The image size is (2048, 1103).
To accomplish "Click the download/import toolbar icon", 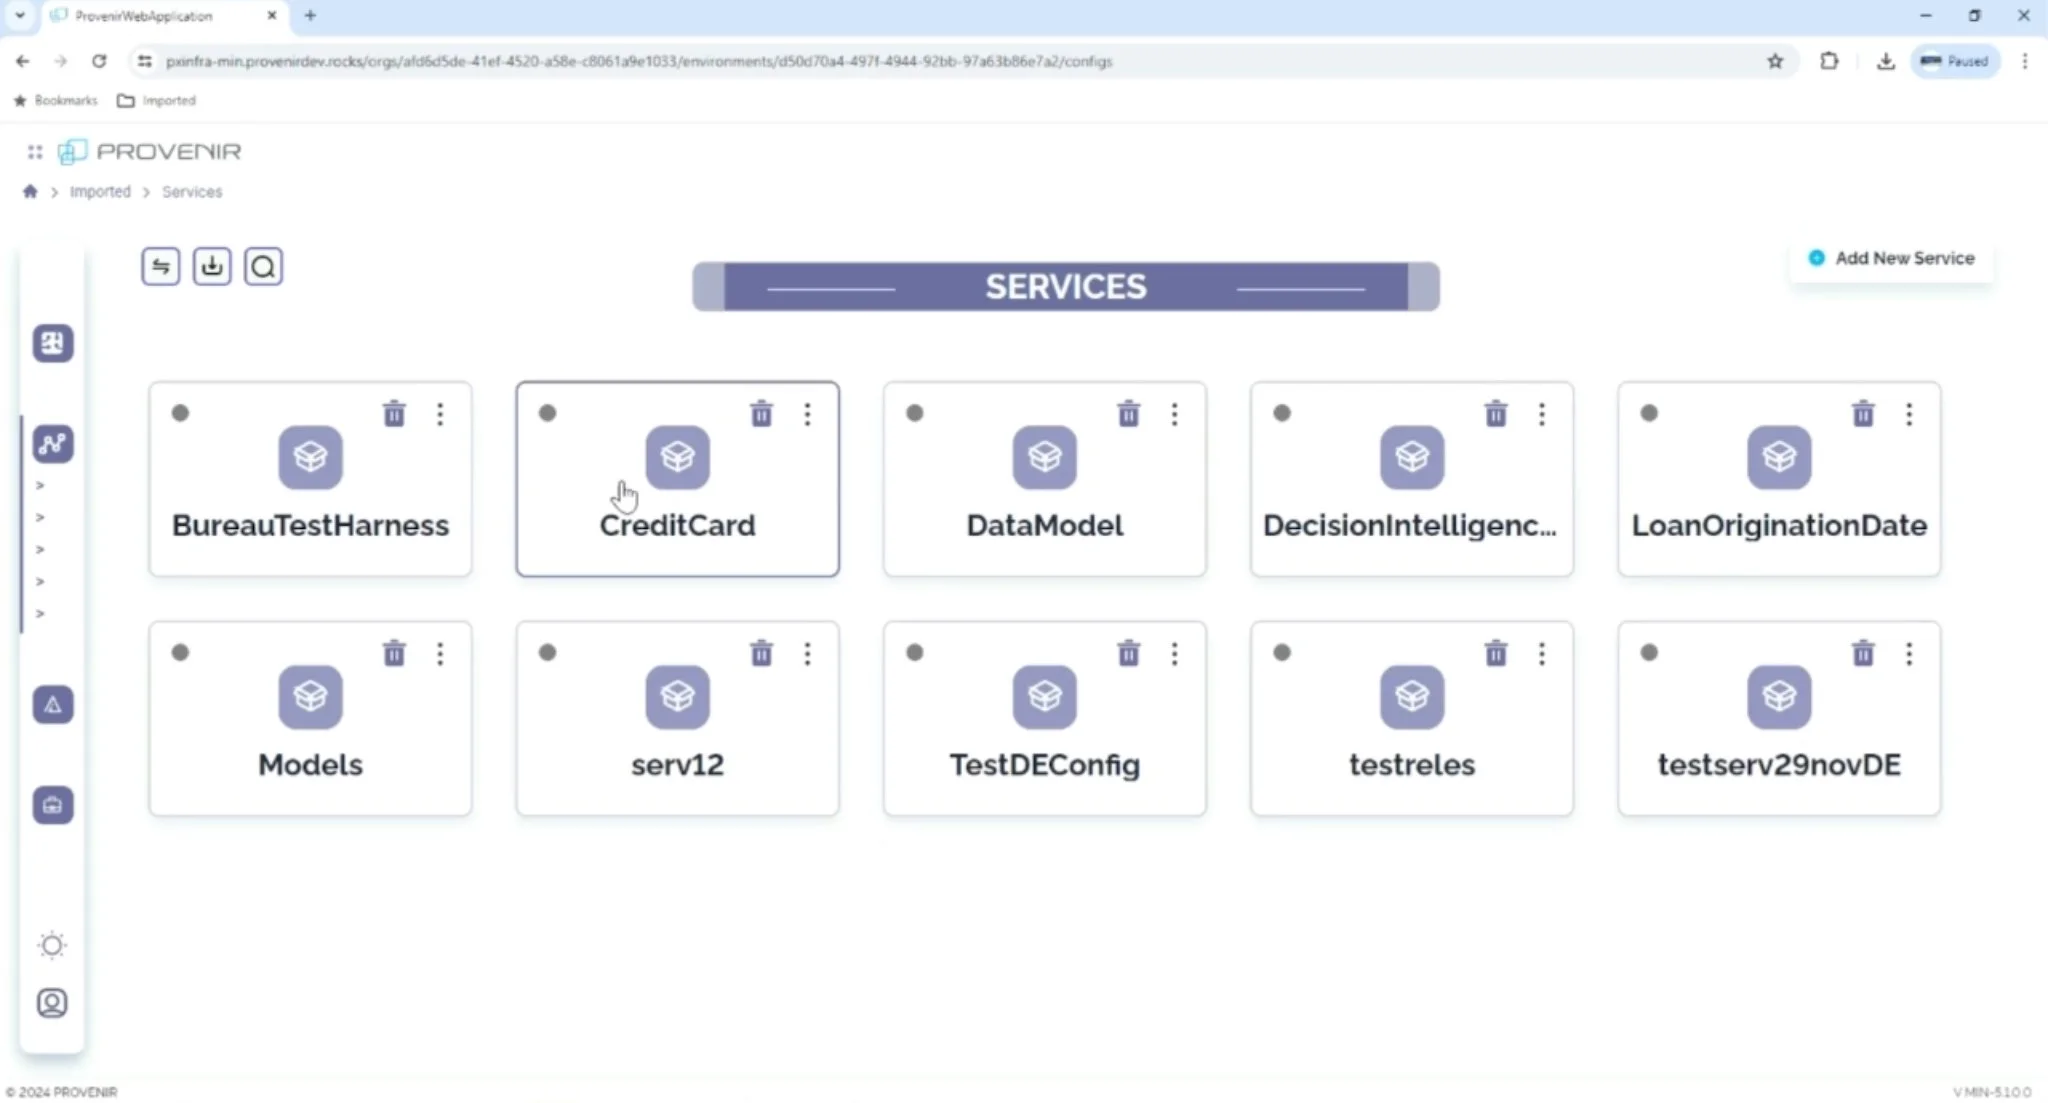I will click(212, 267).
